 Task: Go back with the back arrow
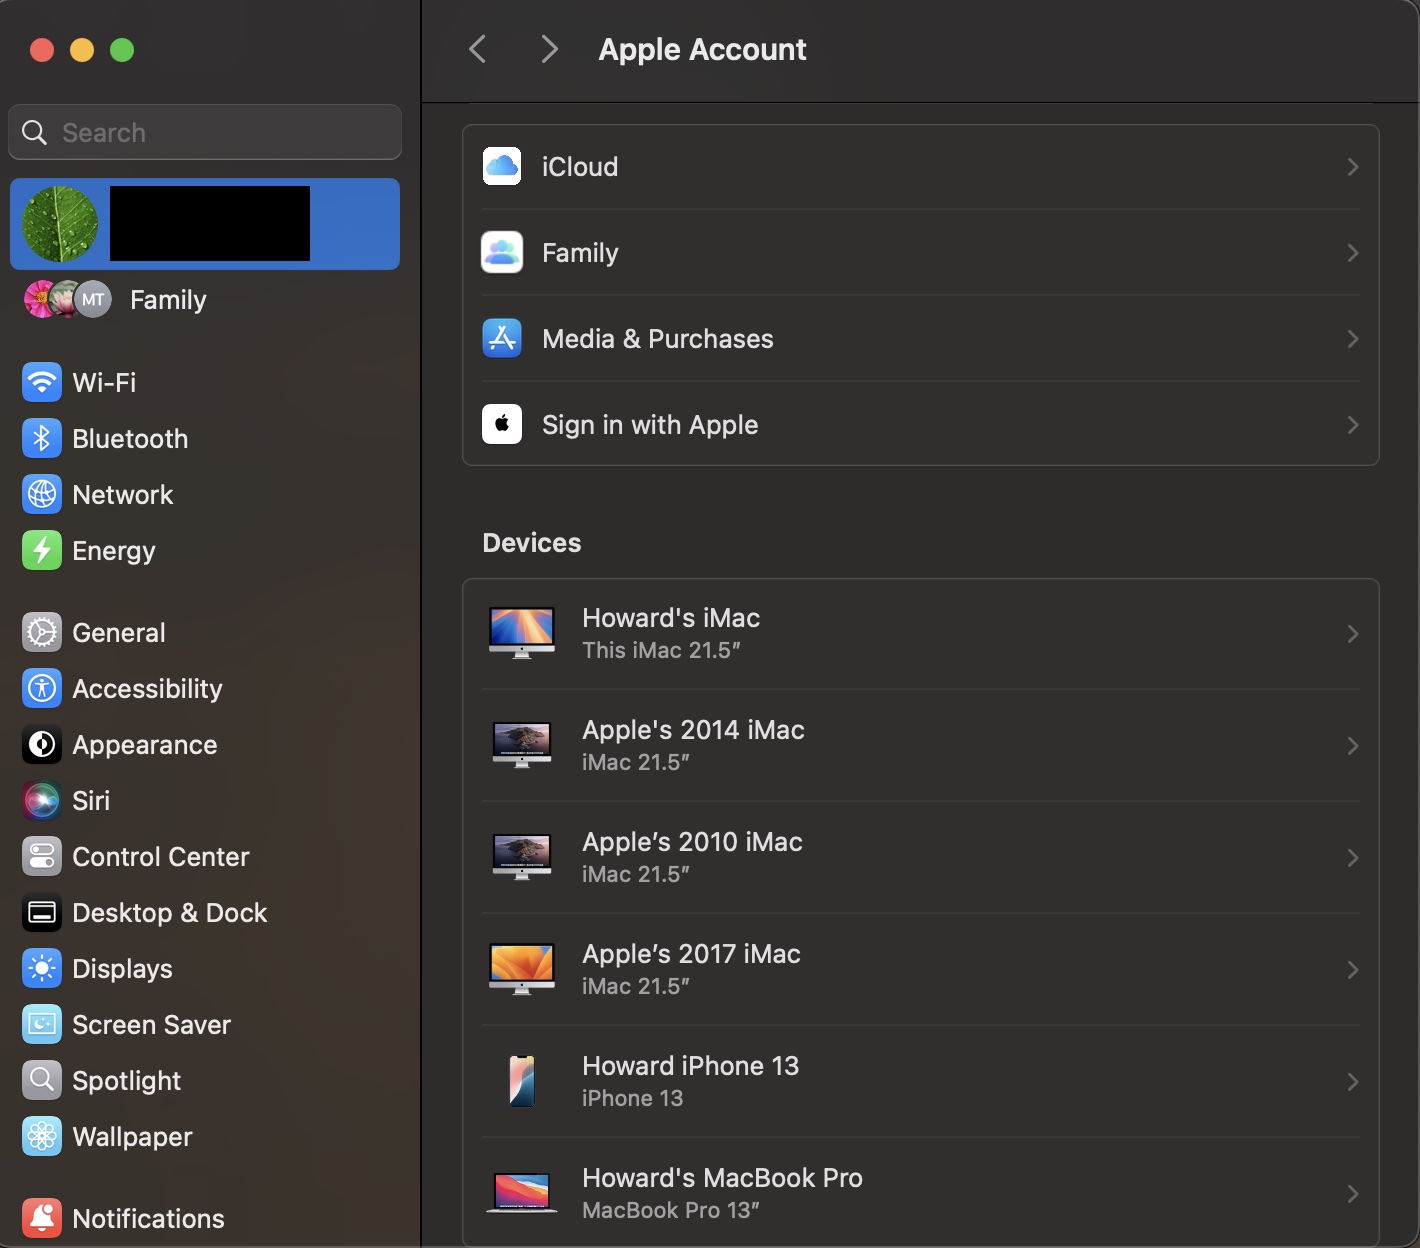[478, 49]
